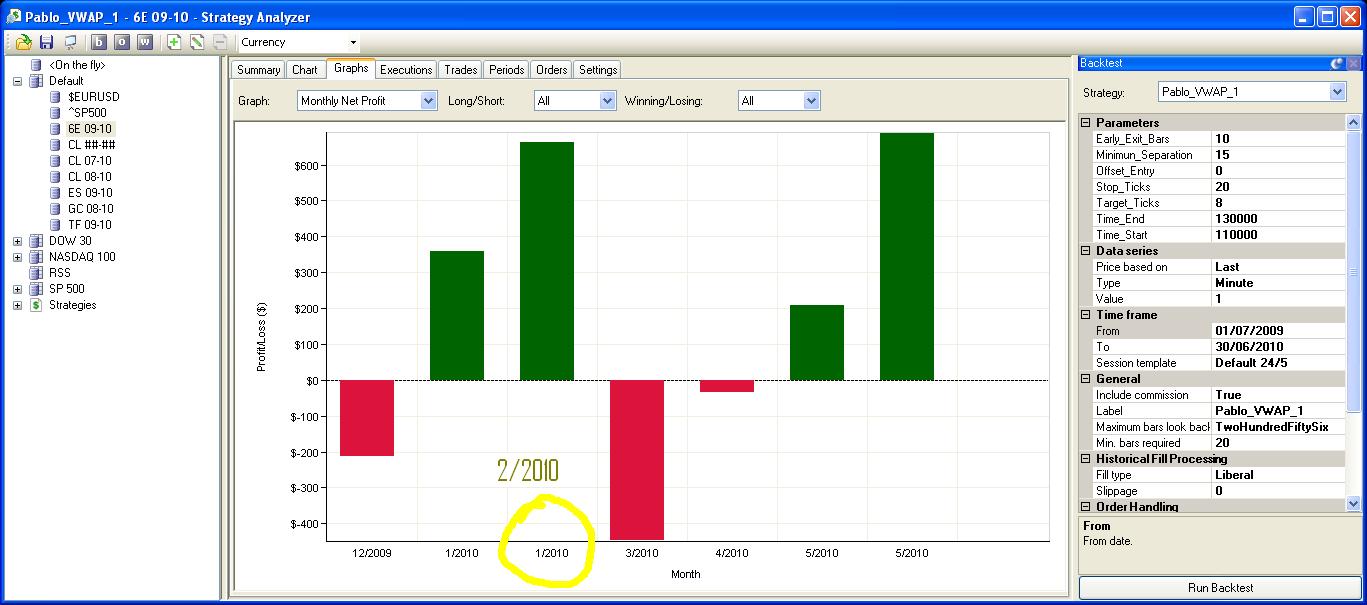Close the Backtest panel with its X

pyautogui.click(x=1353, y=63)
